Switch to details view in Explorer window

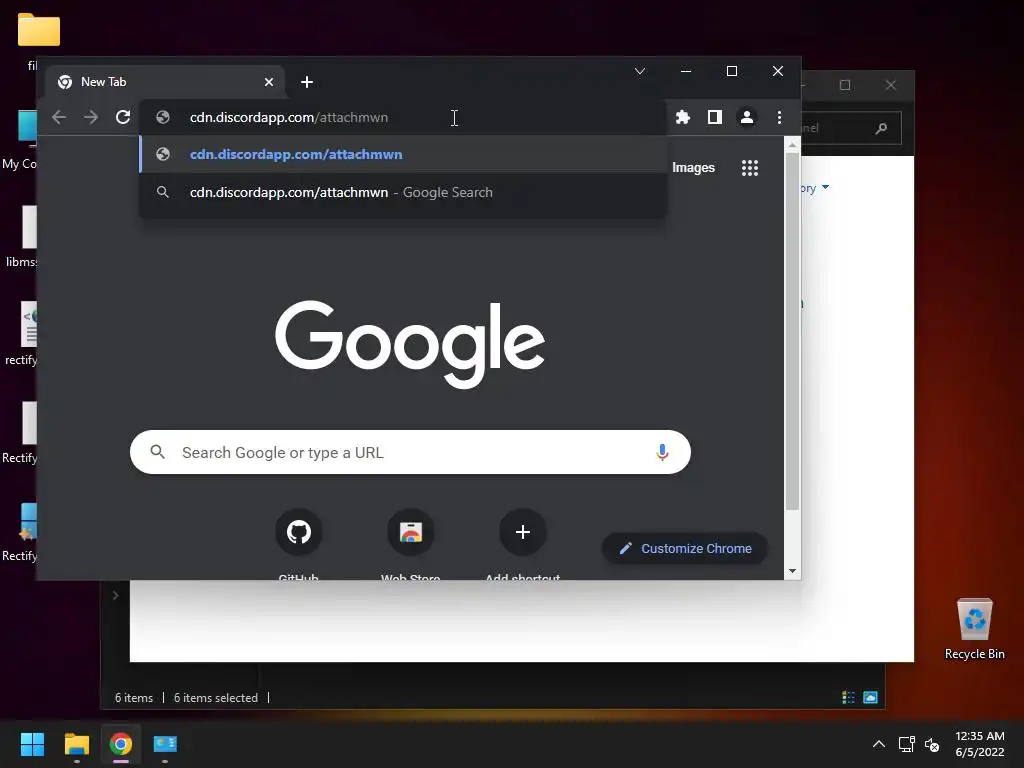pyautogui.click(x=848, y=697)
